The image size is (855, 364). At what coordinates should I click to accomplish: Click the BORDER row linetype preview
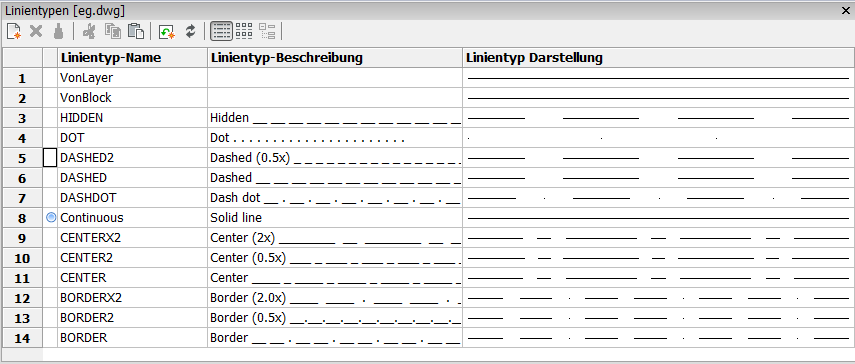tap(659, 338)
